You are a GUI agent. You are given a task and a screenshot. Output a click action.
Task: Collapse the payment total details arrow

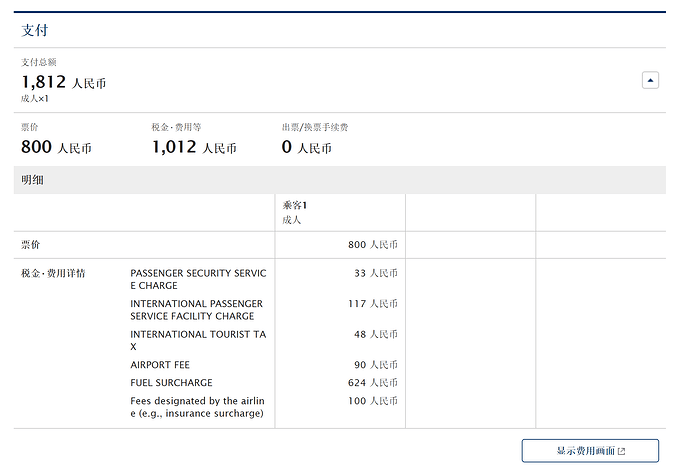pyautogui.click(x=650, y=80)
